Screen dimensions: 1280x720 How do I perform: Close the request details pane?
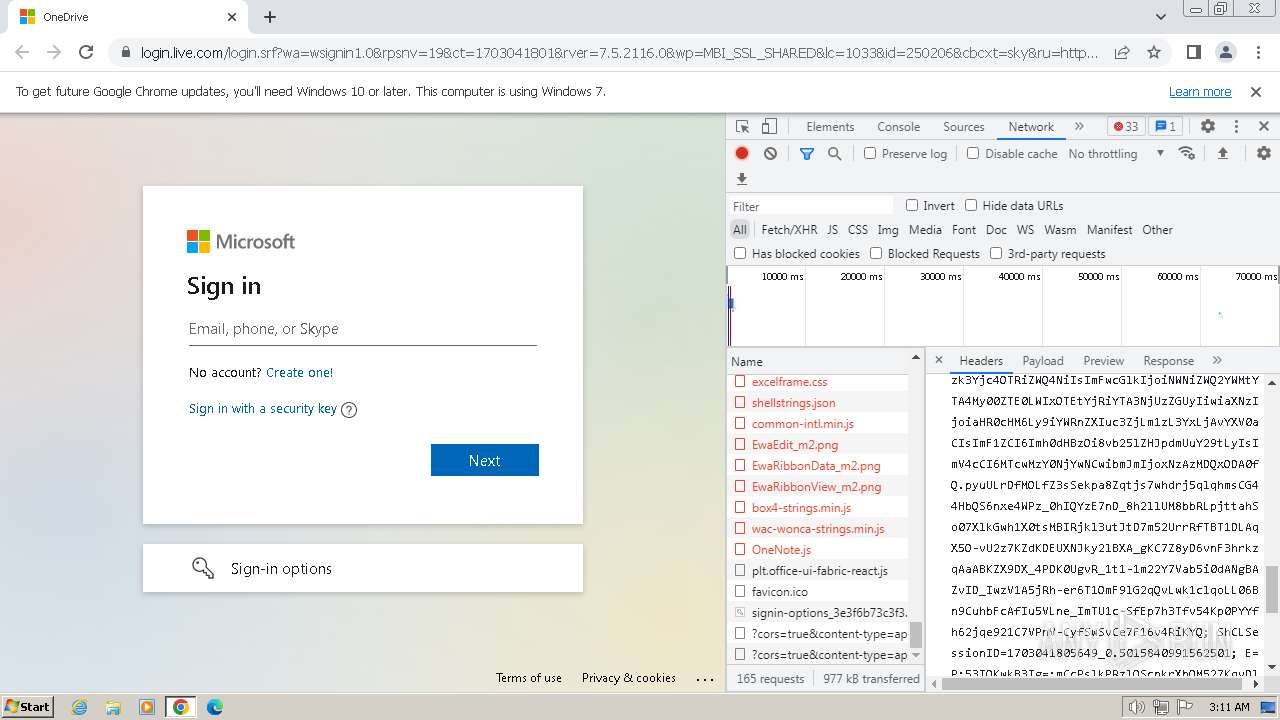pyautogui.click(x=938, y=360)
